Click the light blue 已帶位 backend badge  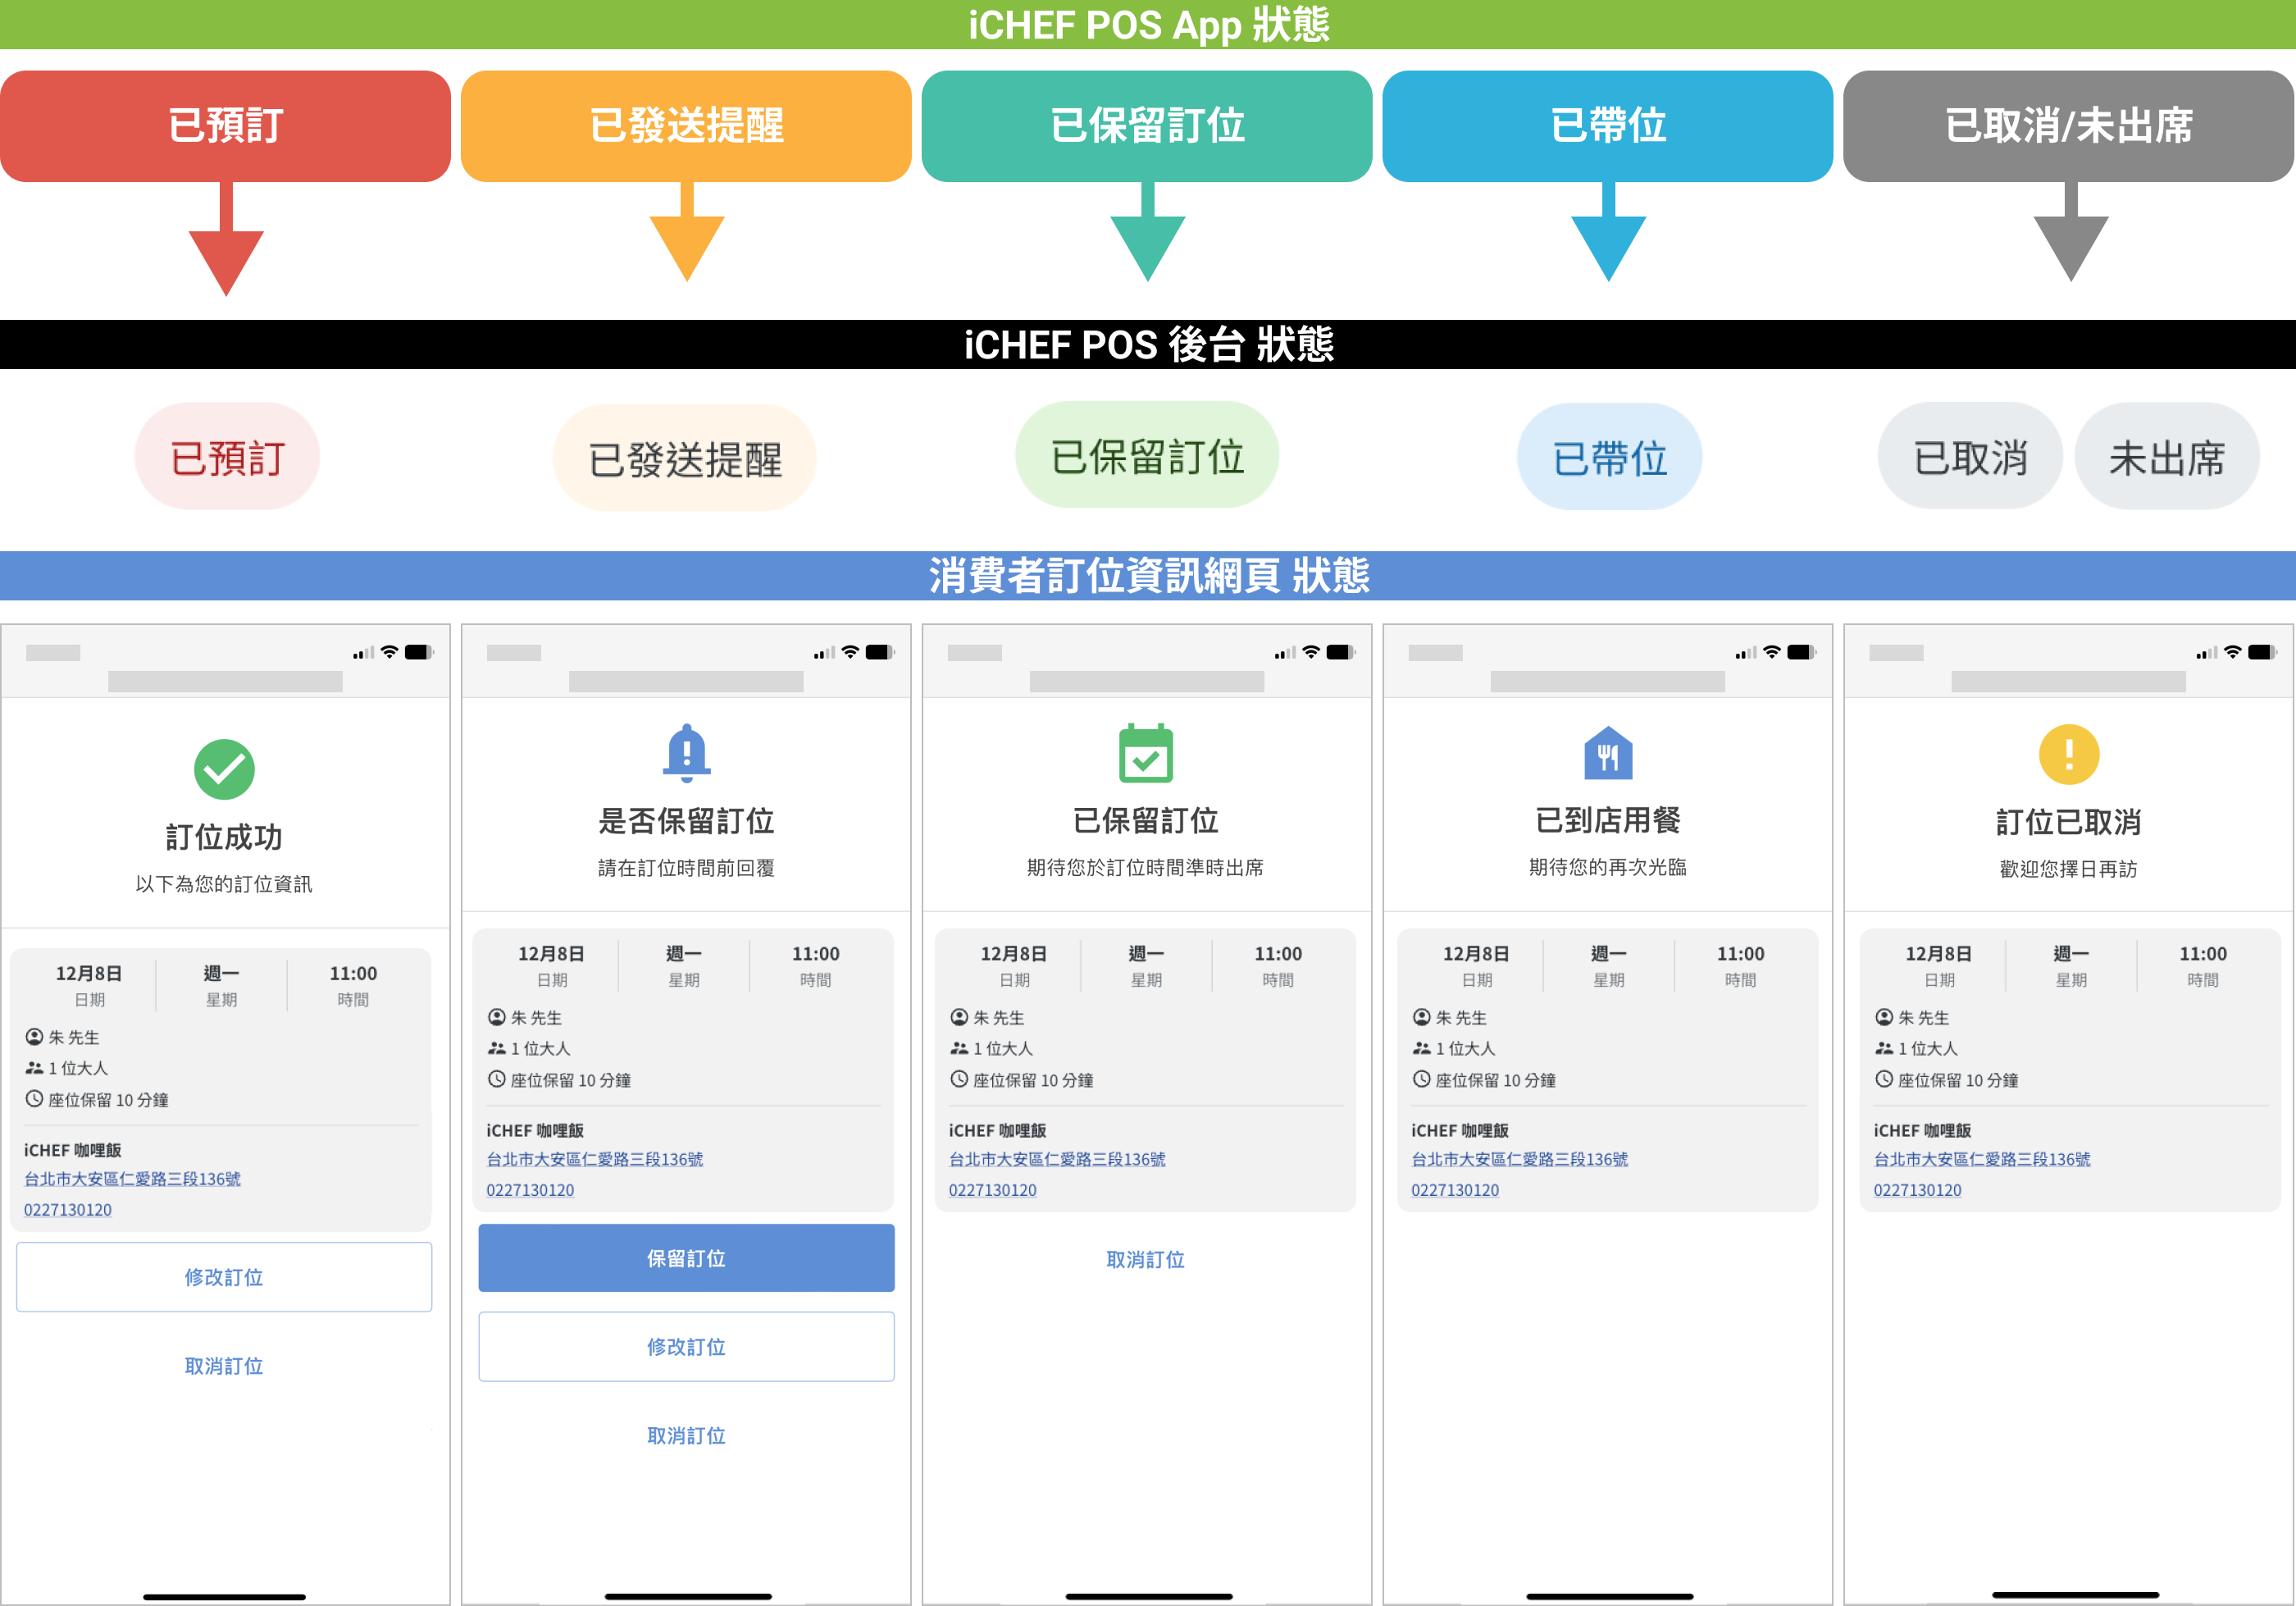coord(1609,458)
